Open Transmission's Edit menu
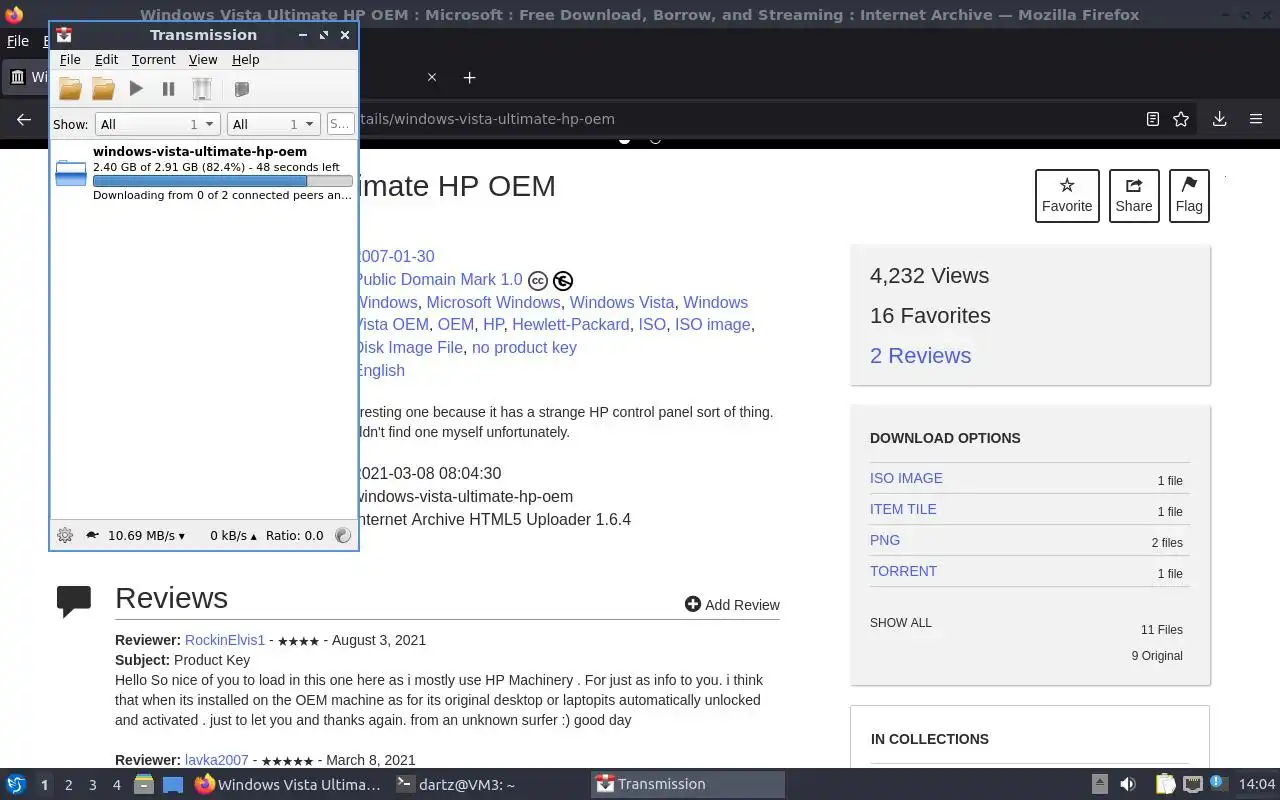1280x800 pixels. [106, 60]
